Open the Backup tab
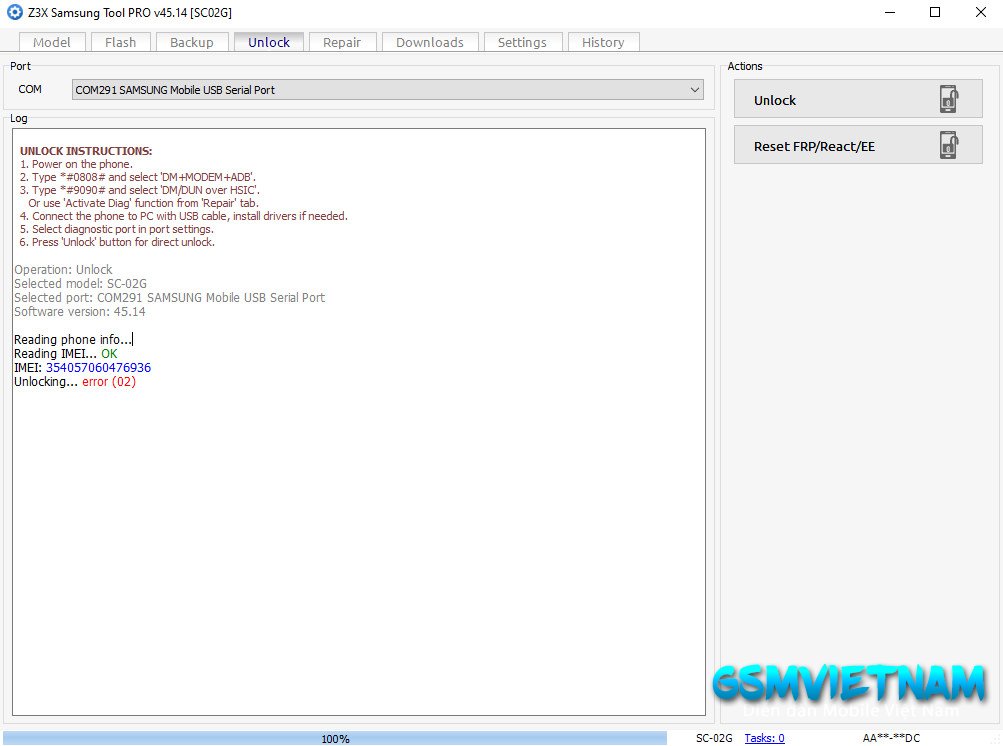 (x=192, y=42)
